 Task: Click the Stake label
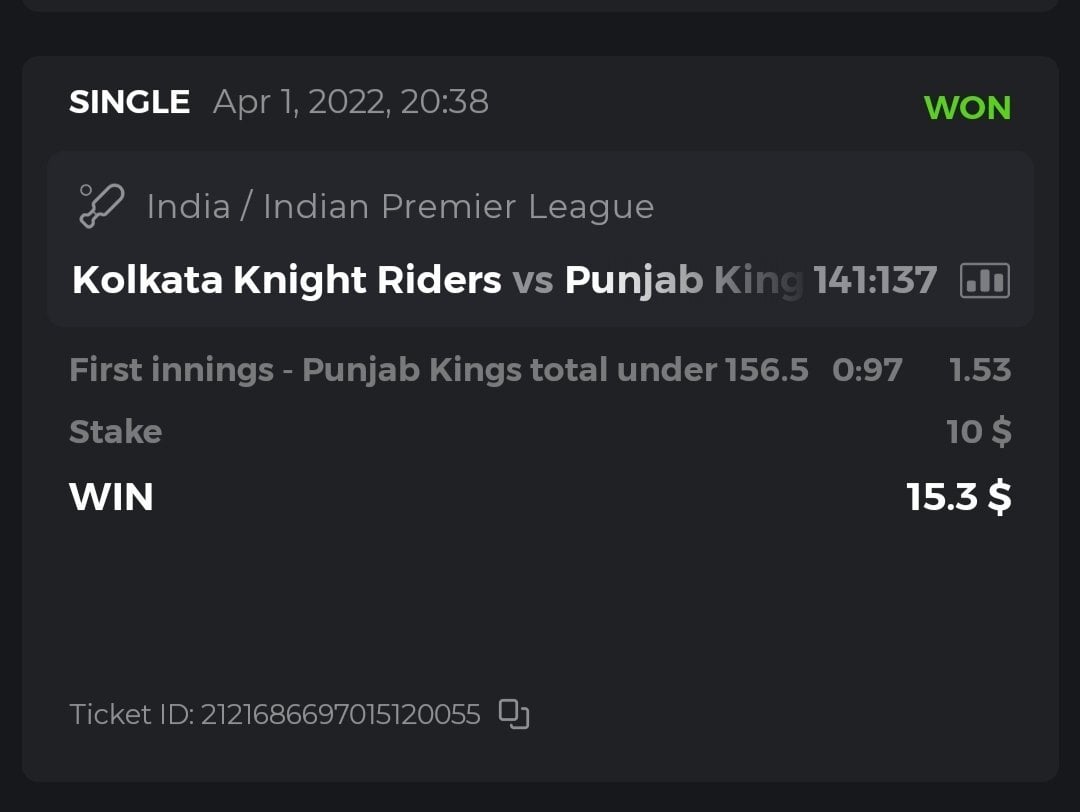pos(115,432)
